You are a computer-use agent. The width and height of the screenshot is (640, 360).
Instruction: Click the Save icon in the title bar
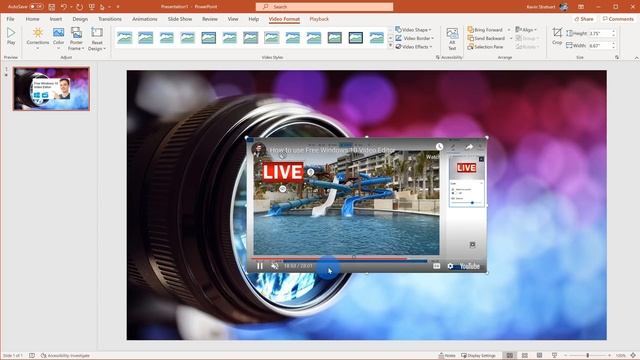[51, 7]
